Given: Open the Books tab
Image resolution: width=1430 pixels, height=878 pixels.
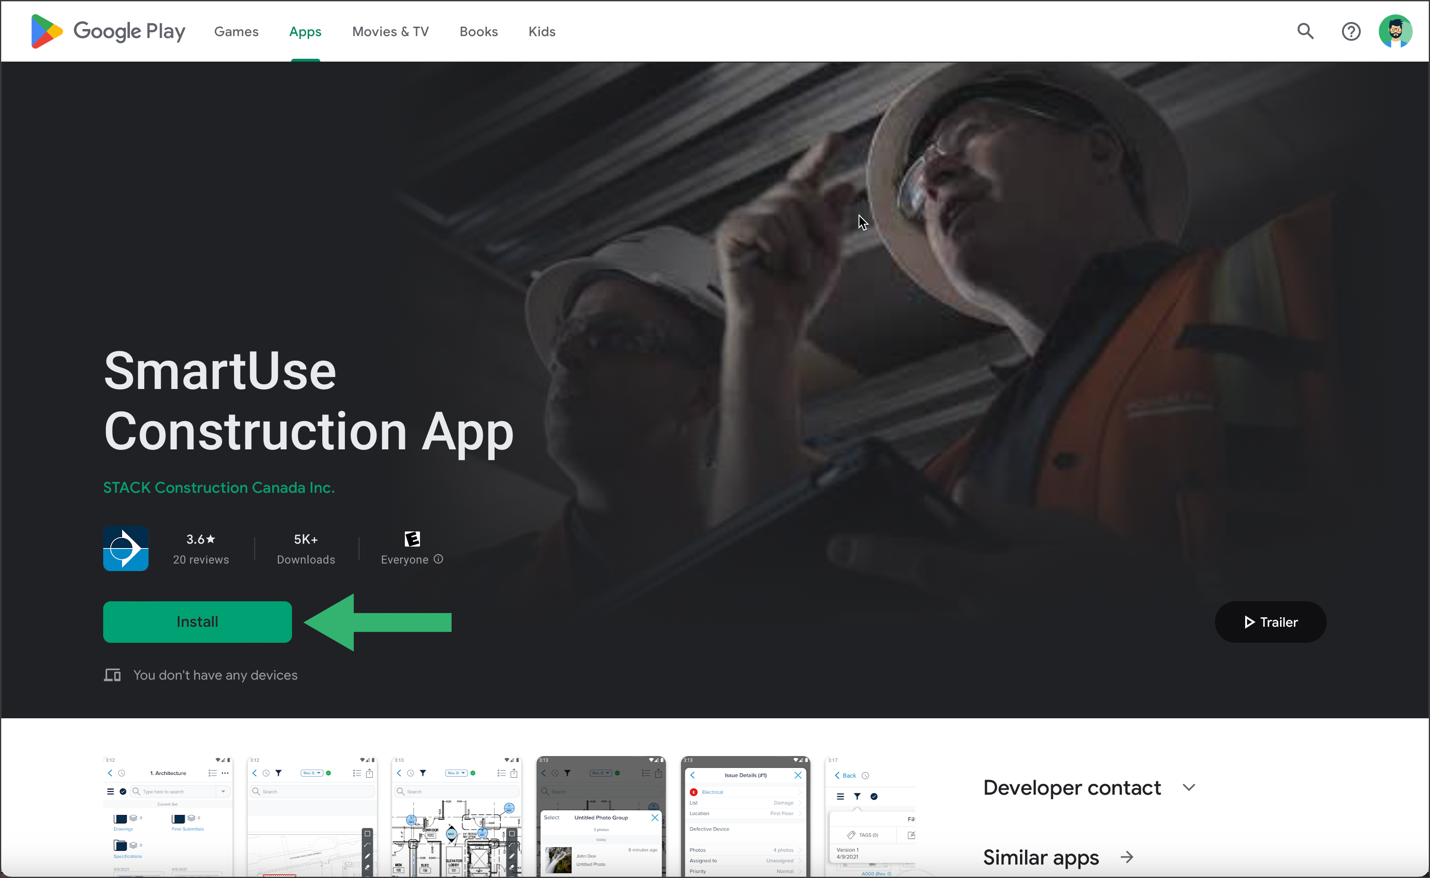Looking at the screenshot, I should 478,31.
